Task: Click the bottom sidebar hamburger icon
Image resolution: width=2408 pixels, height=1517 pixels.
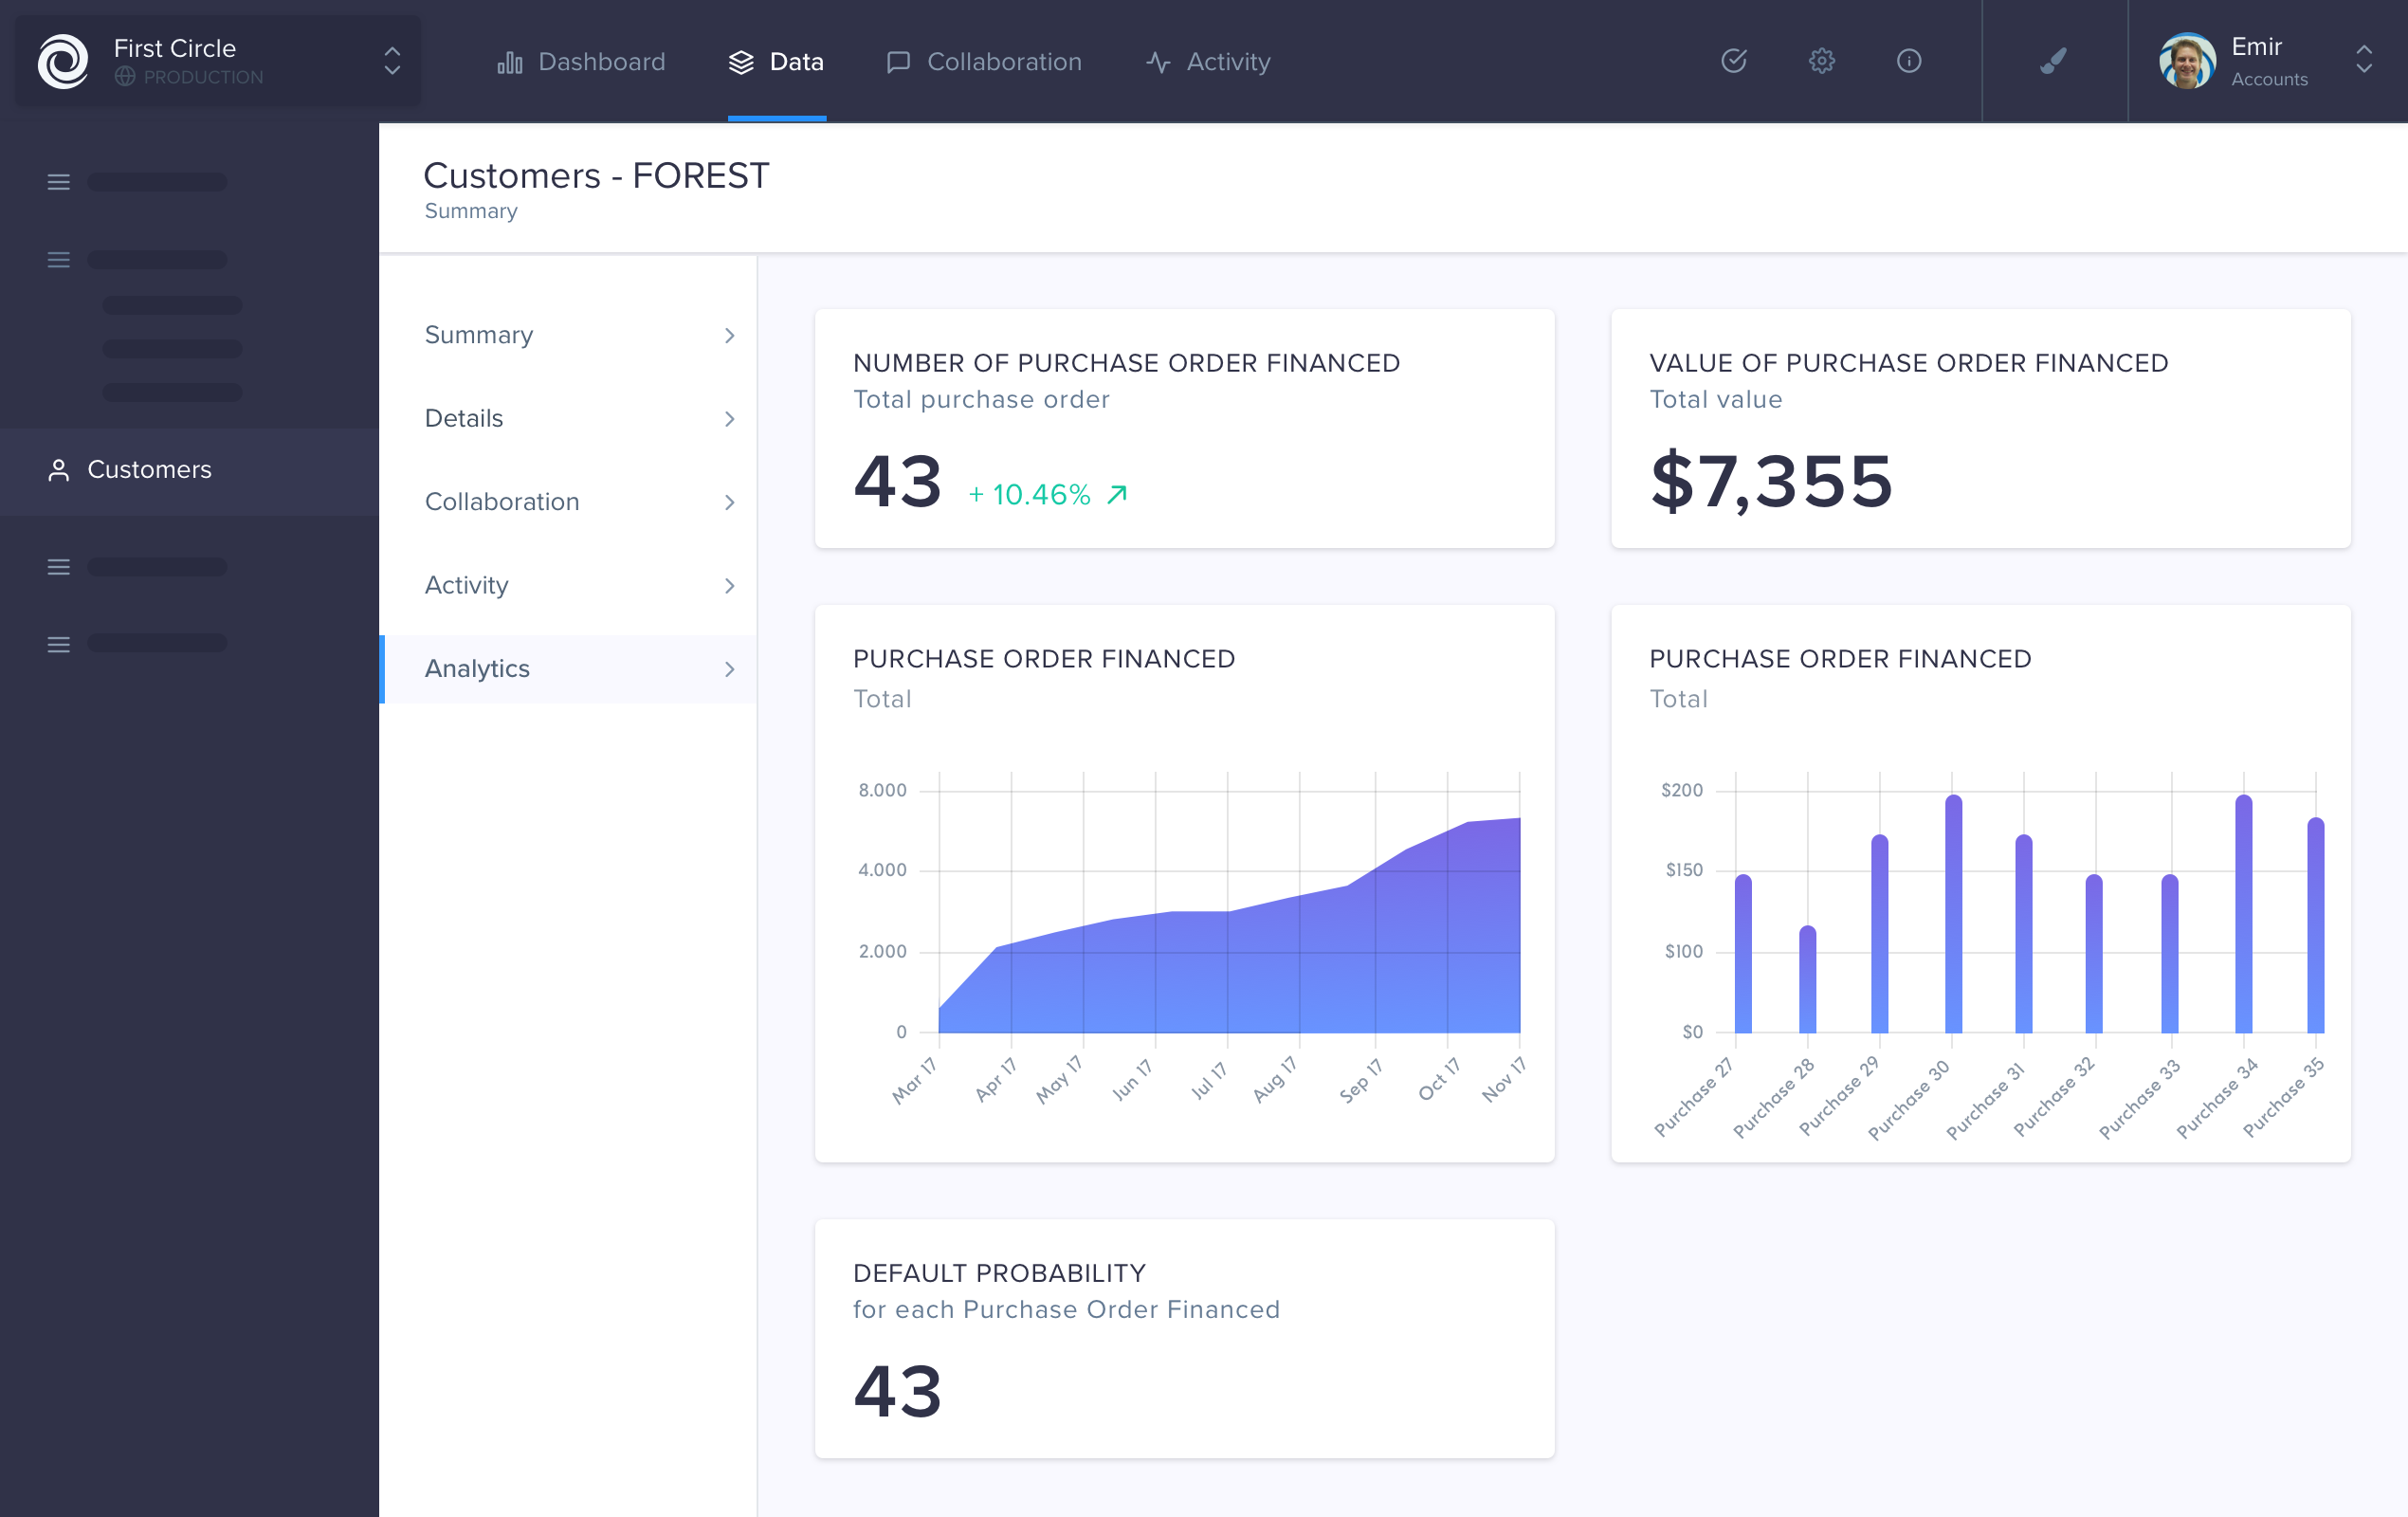Action: (x=59, y=644)
